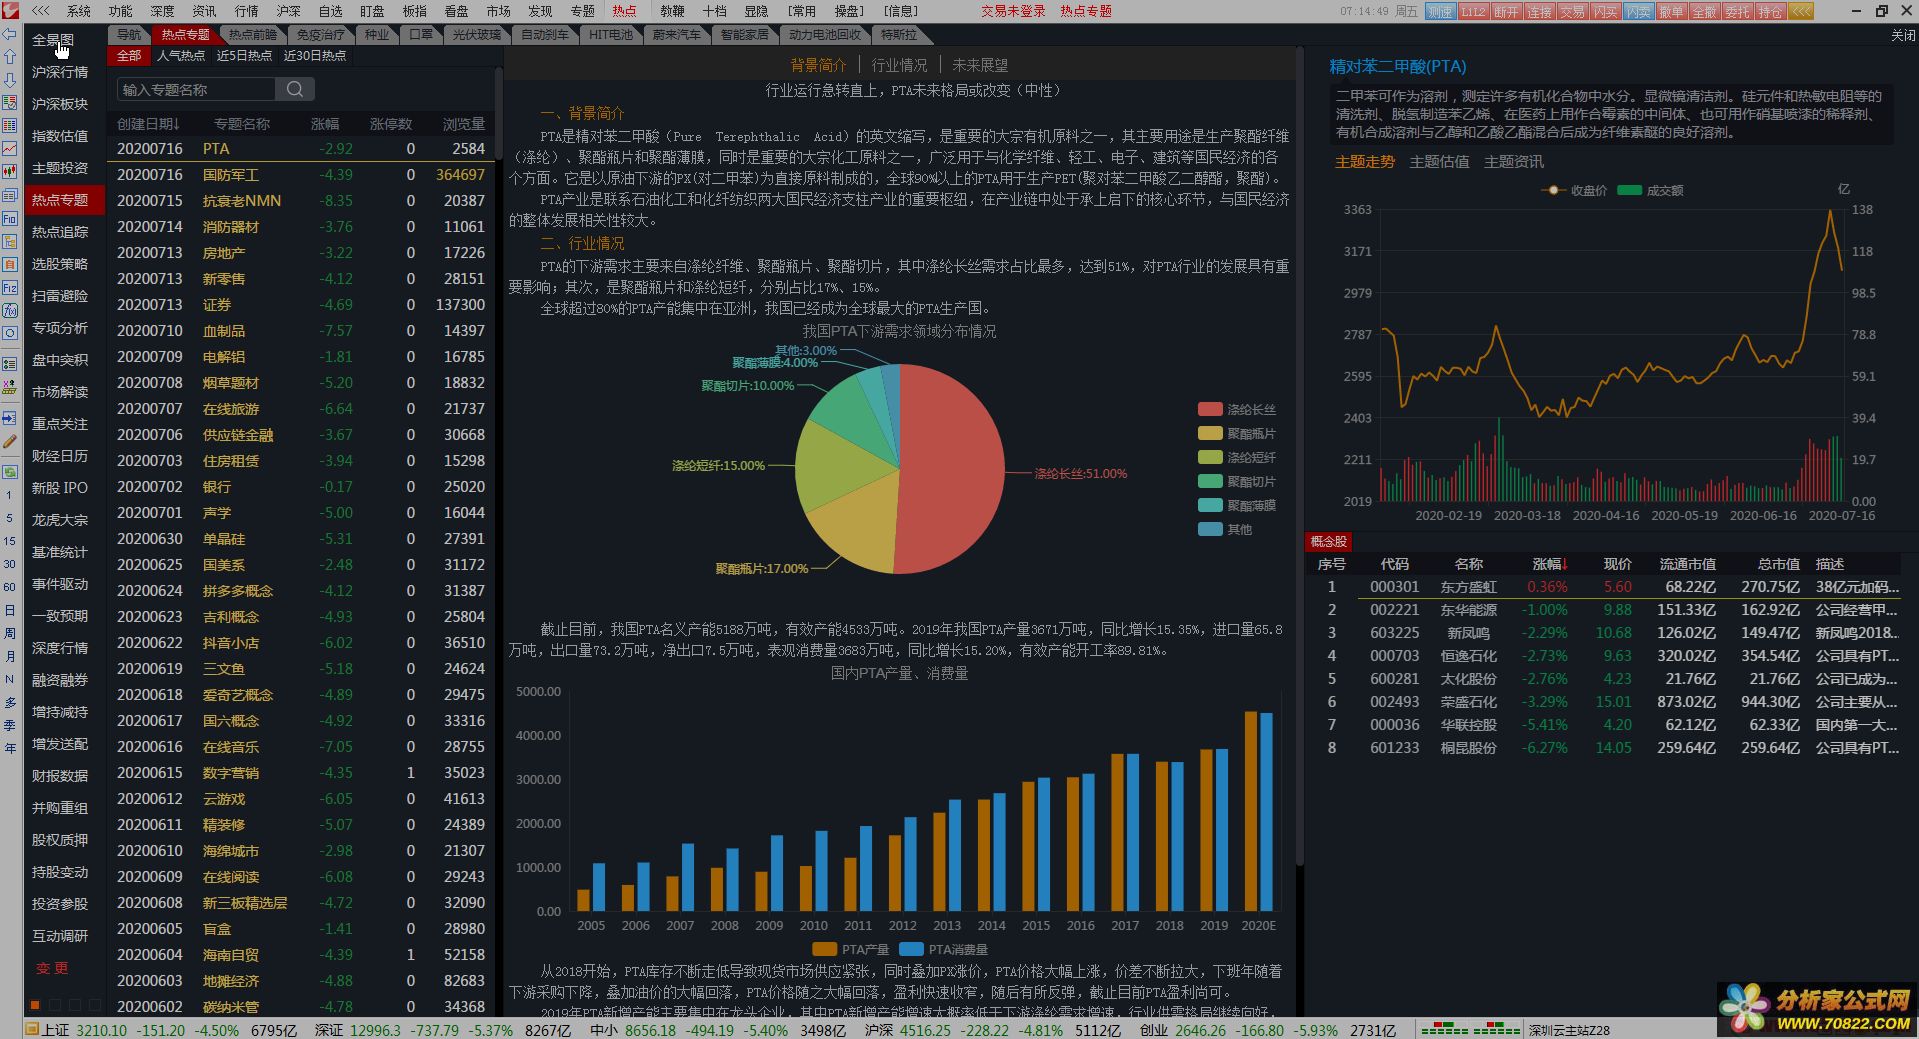Viewport: 1919px width, 1039px height.
Task: Click the orange 自 self-select icon
Action: tap(10, 264)
